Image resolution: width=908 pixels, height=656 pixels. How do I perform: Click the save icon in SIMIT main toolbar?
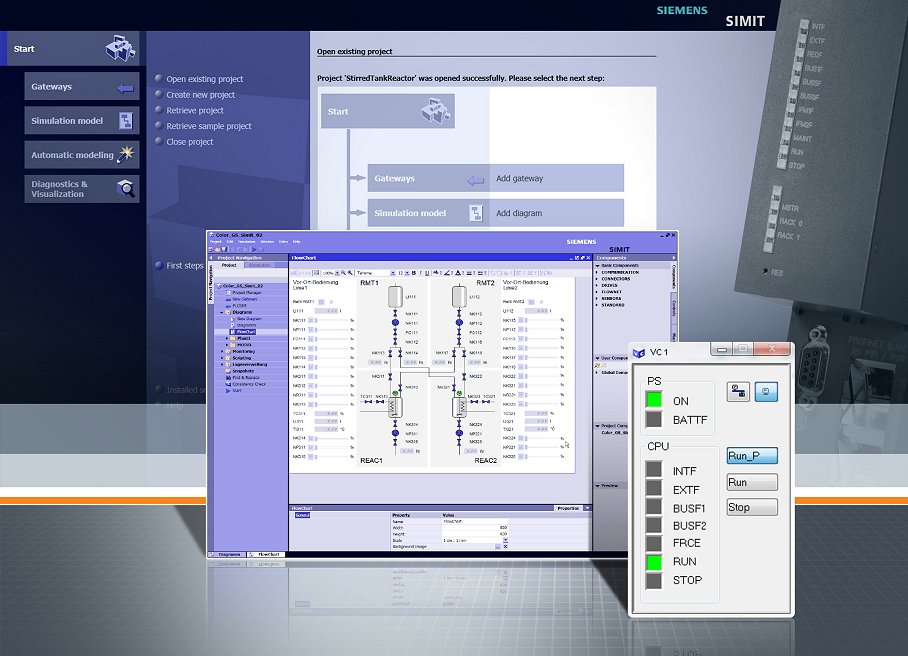(224, 250)
